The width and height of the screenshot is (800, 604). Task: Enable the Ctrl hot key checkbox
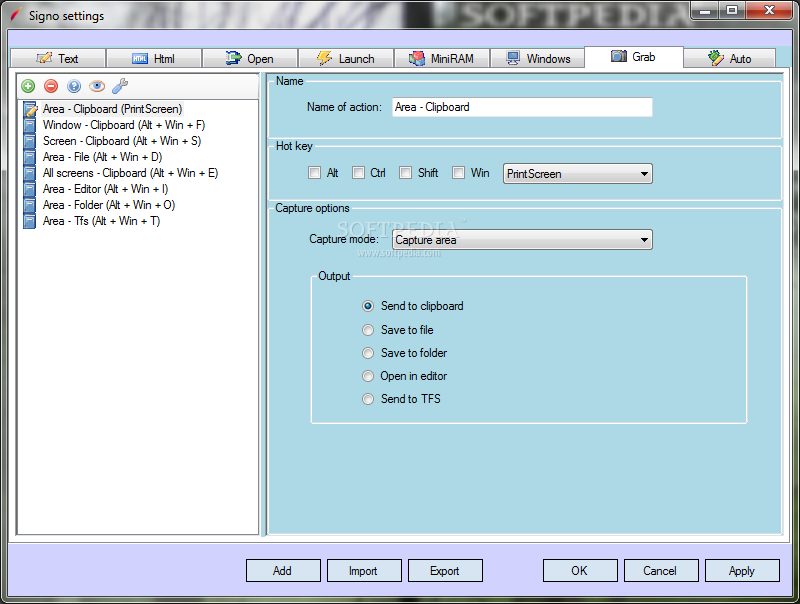tap(358, 173)
